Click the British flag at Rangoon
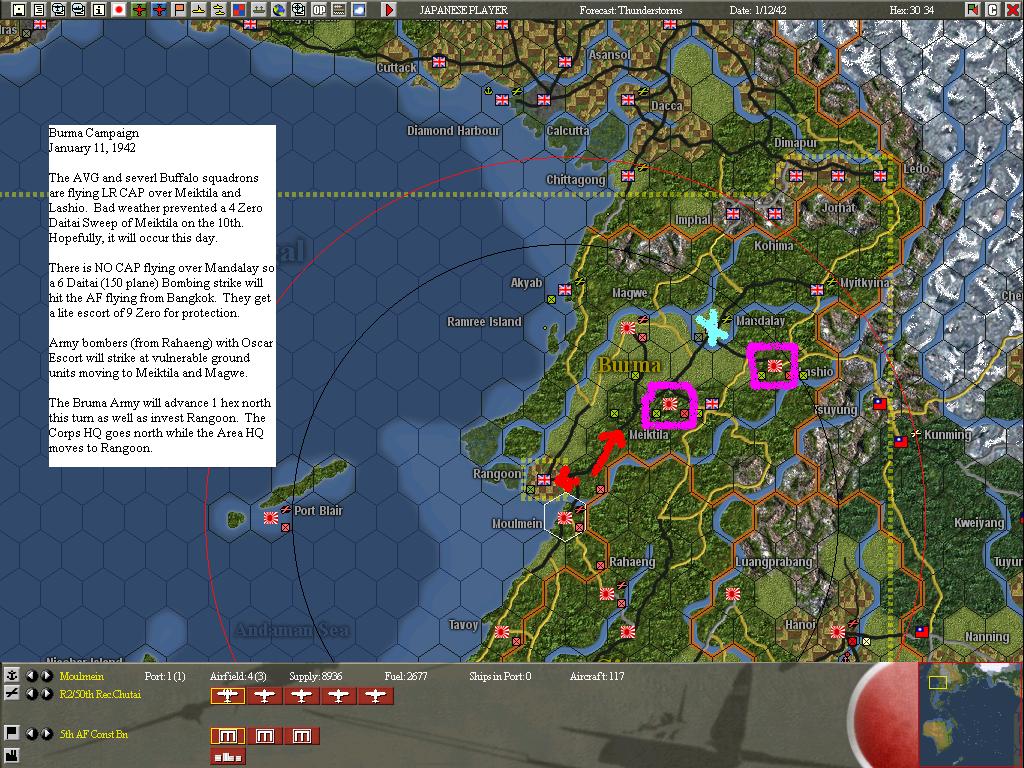Image resolution: width=1024 pixels, height=768 pixels. pyautogui.click(x=543, y=479)
